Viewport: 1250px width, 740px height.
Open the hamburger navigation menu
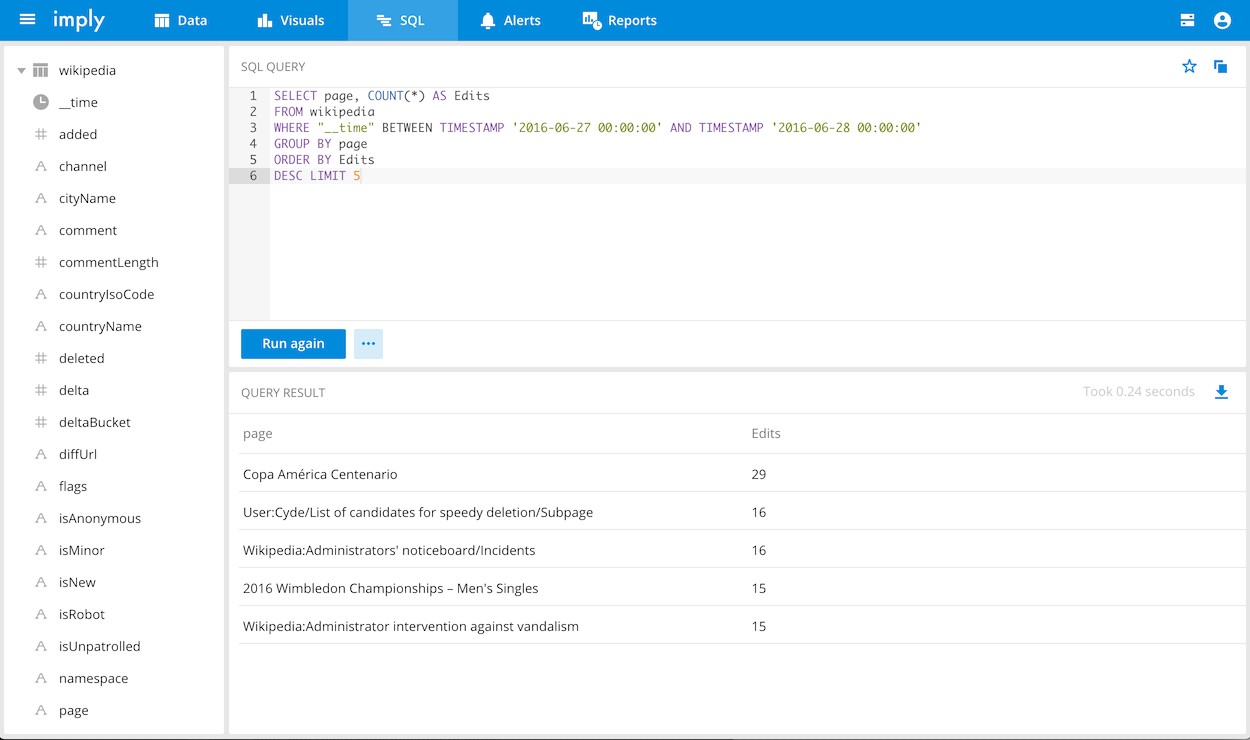(28, 20)
